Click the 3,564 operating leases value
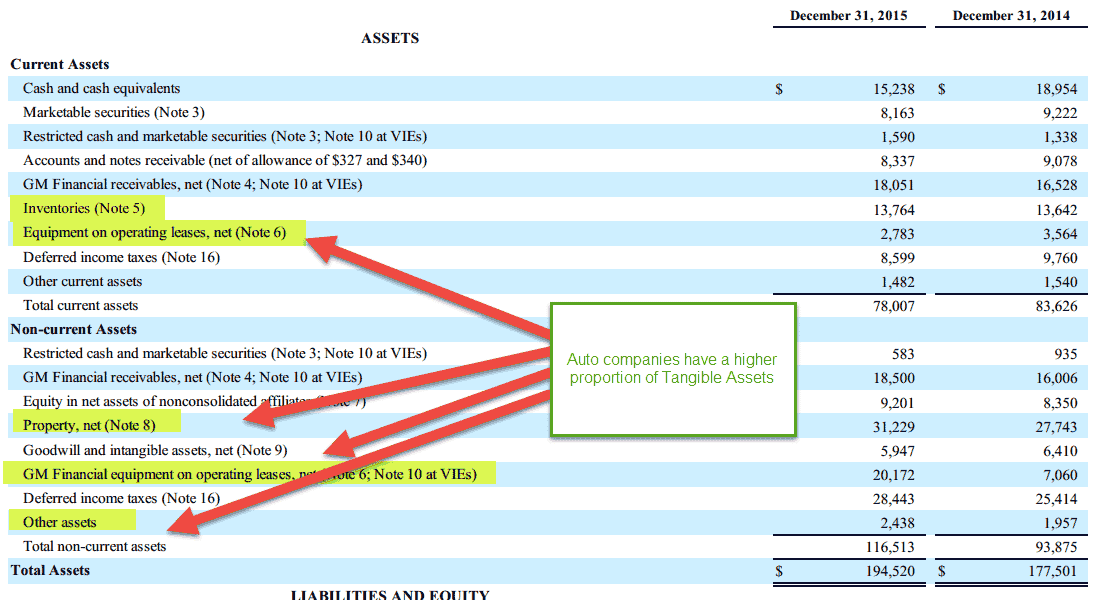 1060,234
